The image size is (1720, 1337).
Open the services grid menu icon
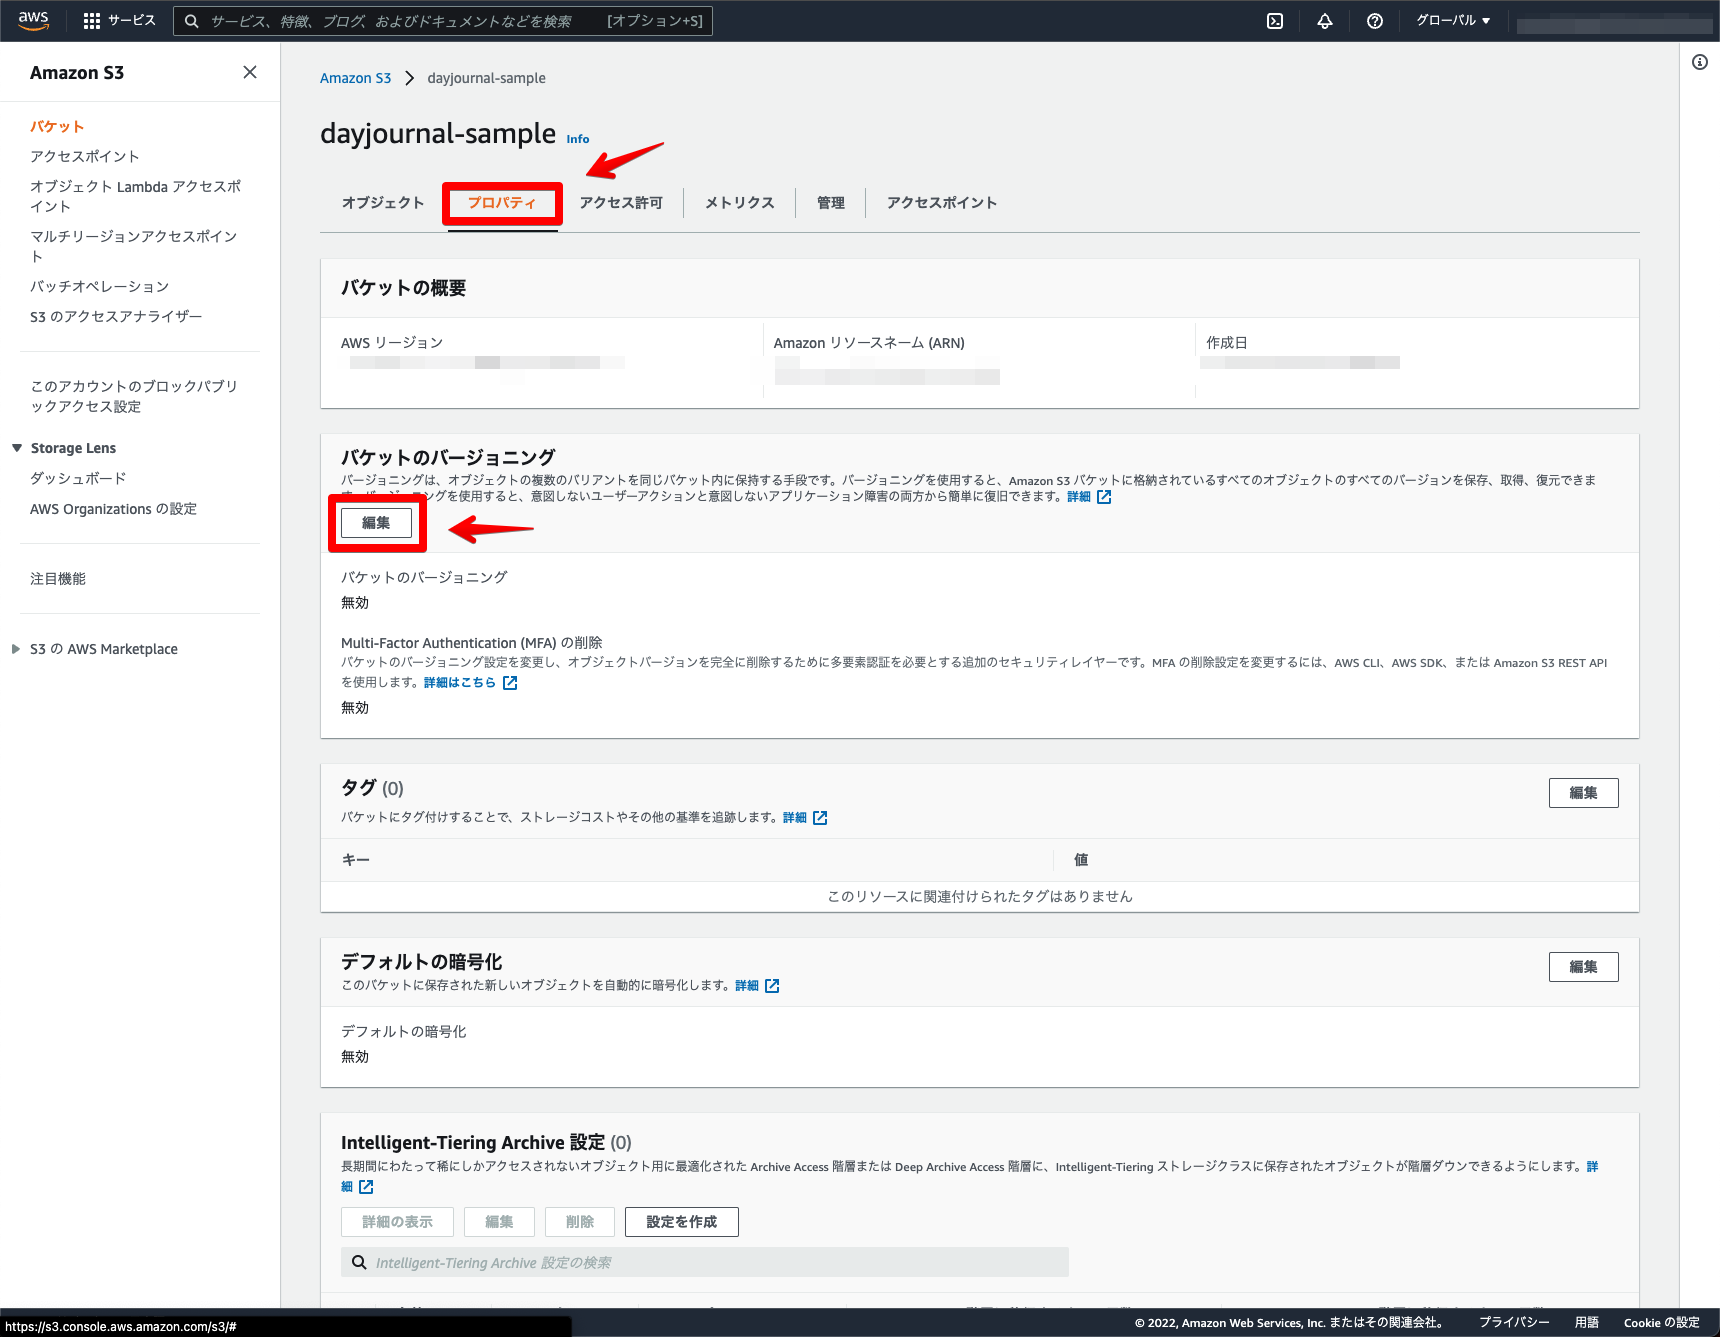point(92,21)
